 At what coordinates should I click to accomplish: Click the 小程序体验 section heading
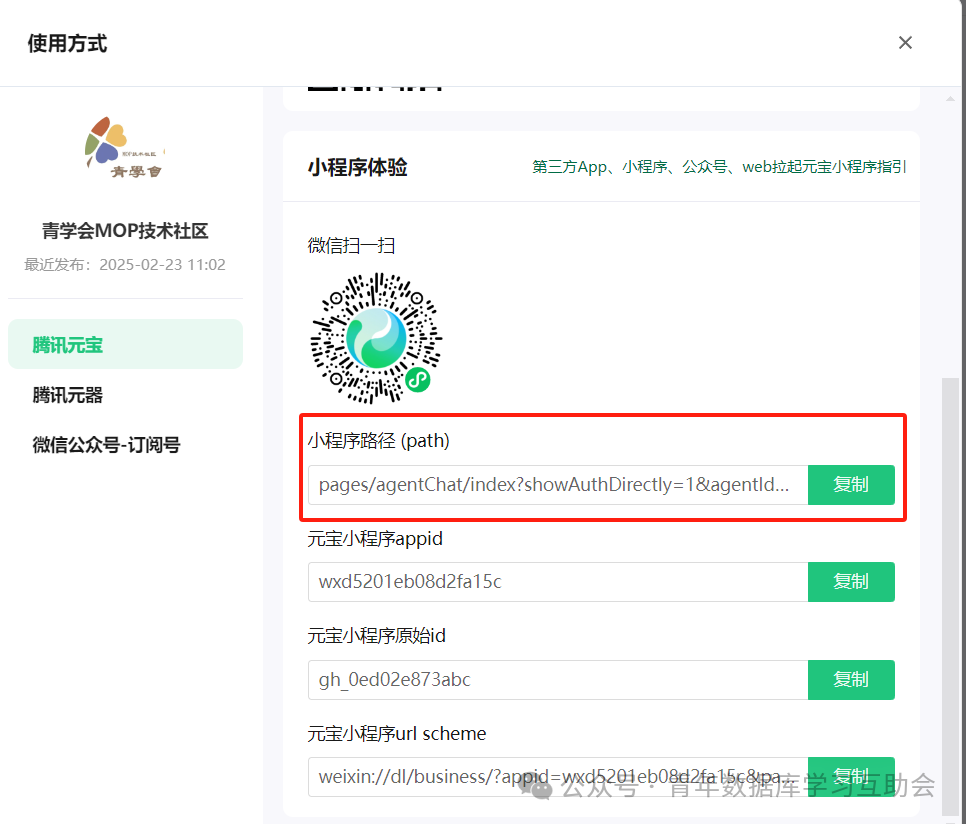pos(358,167)
